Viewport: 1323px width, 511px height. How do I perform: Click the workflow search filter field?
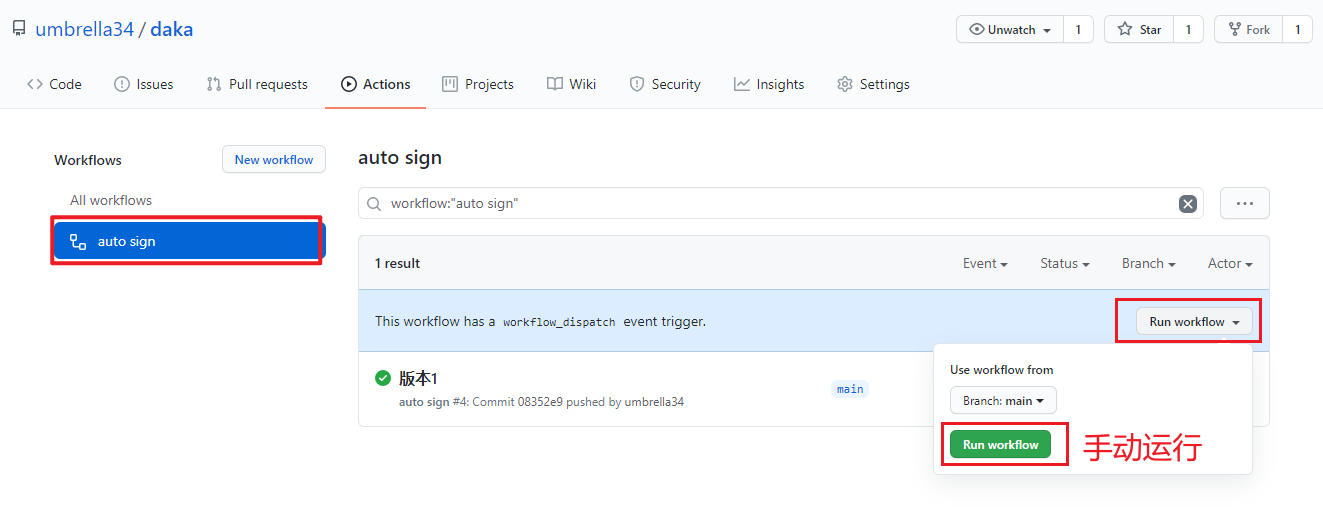pos(781,203)
